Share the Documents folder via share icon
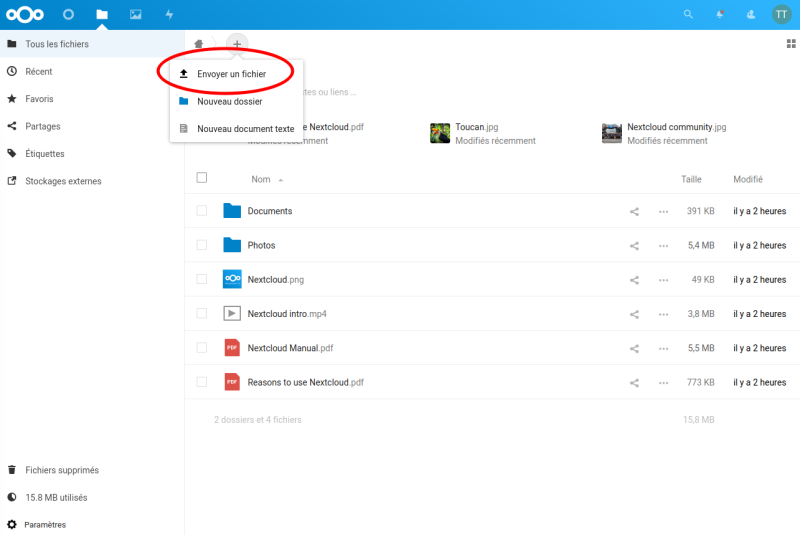 634,211
